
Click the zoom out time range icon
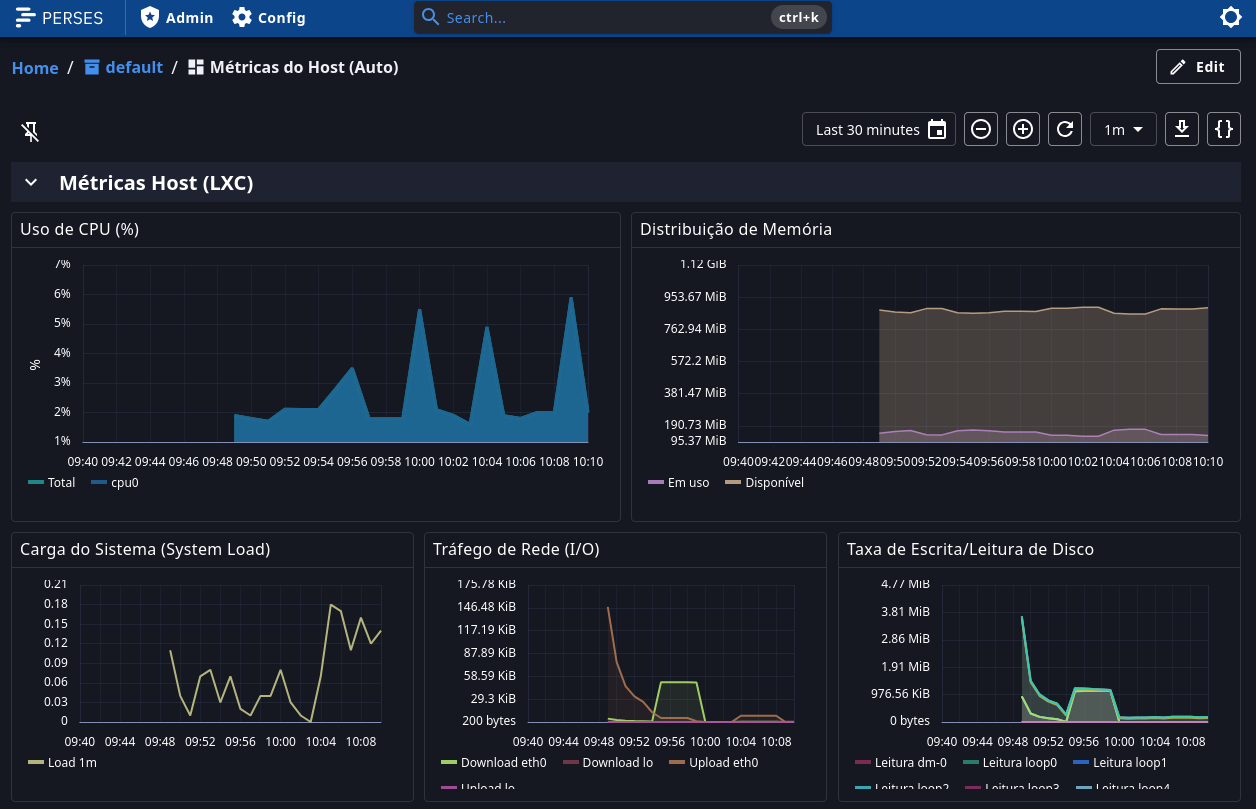tap(981, 129)
